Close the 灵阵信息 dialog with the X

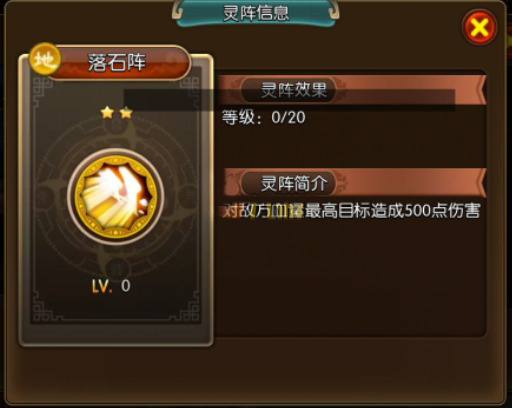point(480,27)
